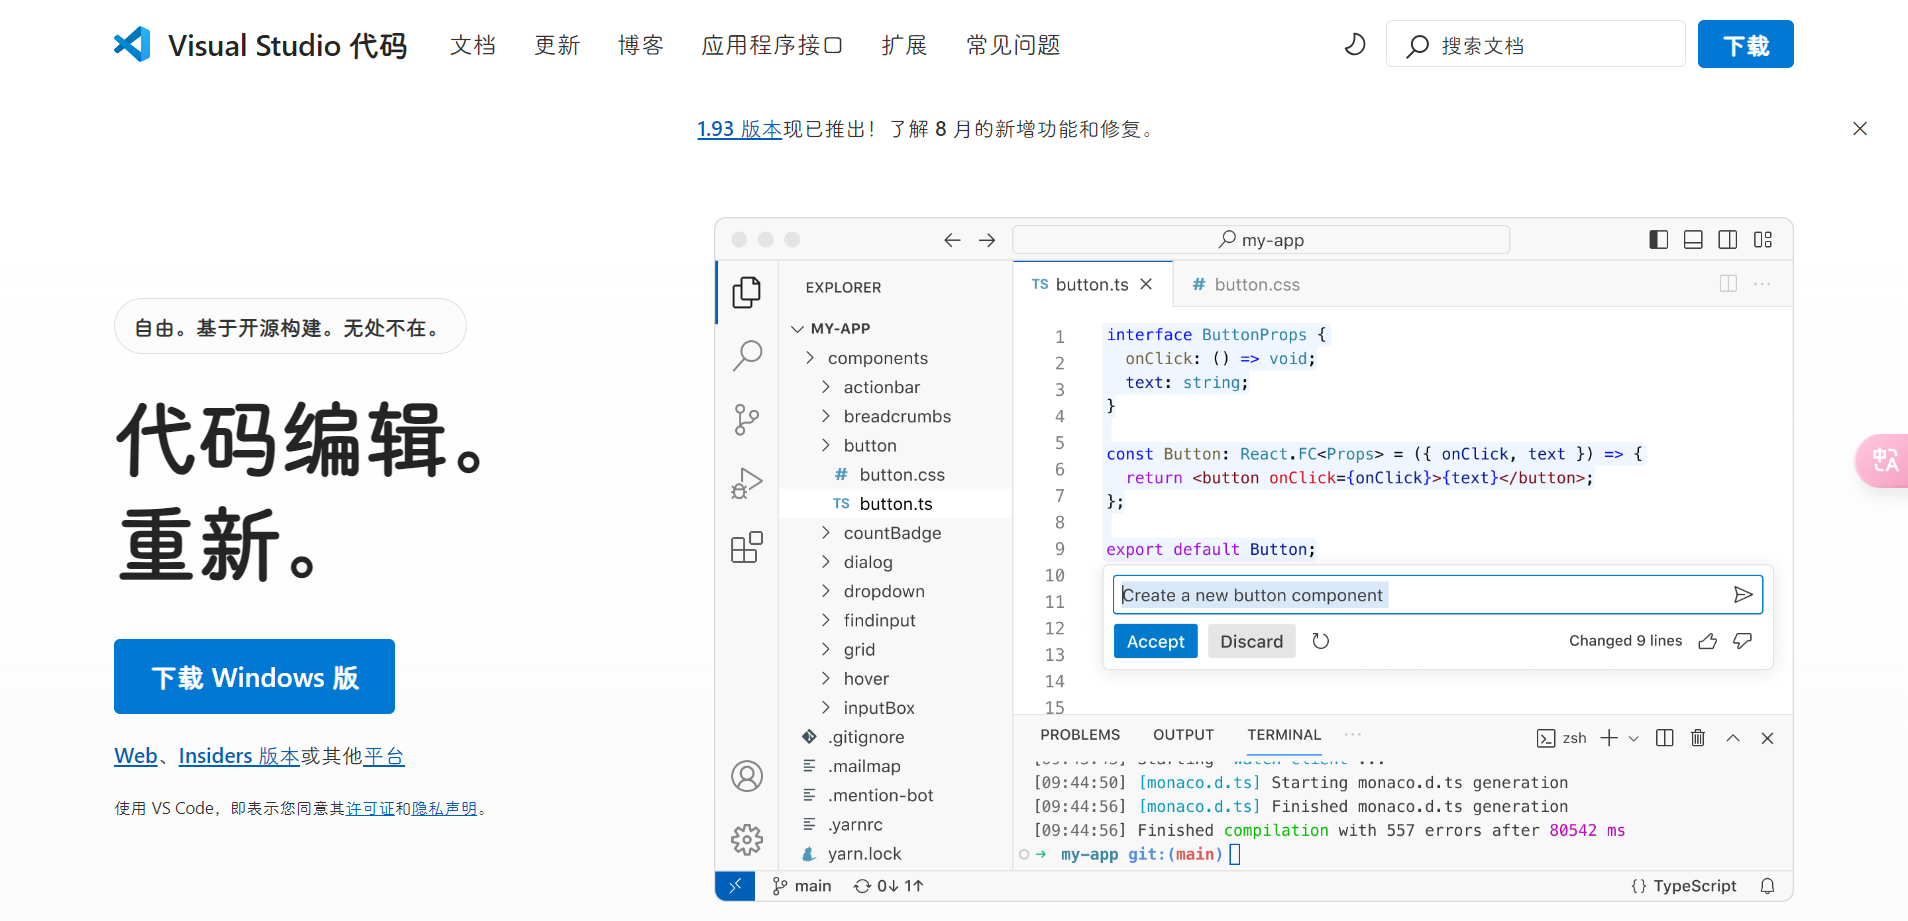
Task: Switch to the PROBLEMS panel tab
Action: click(1080, 735)
